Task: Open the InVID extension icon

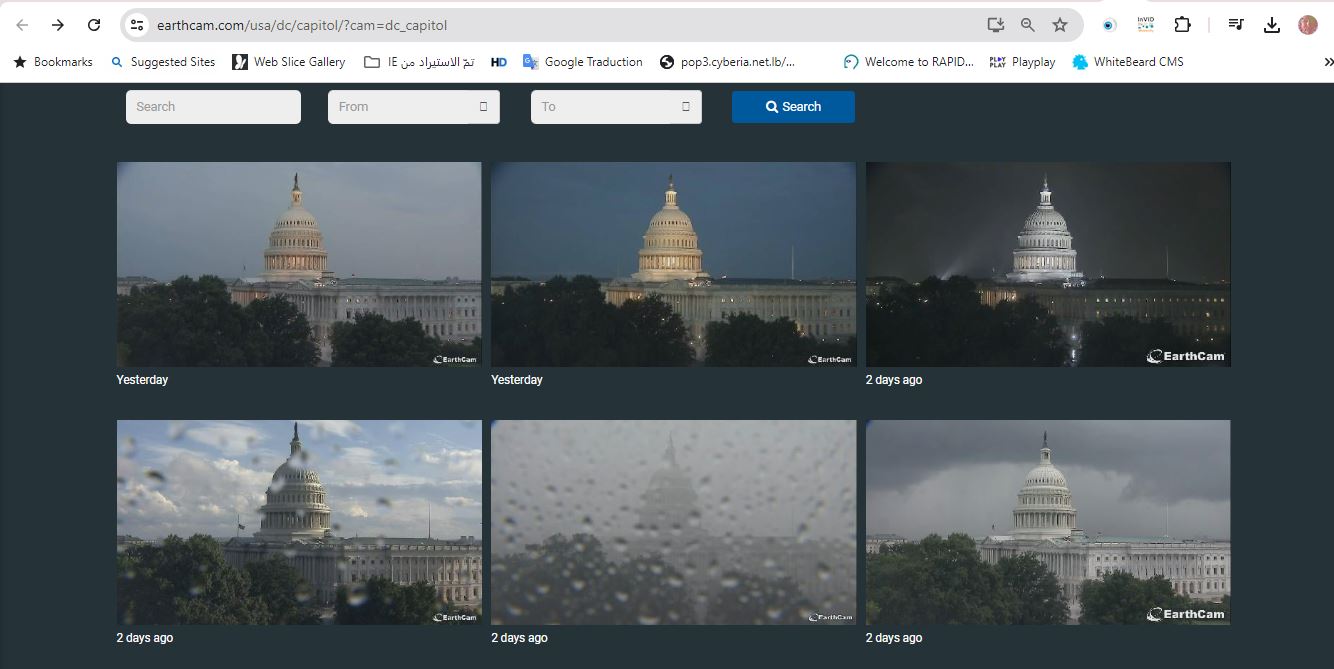Action: 1145,25
